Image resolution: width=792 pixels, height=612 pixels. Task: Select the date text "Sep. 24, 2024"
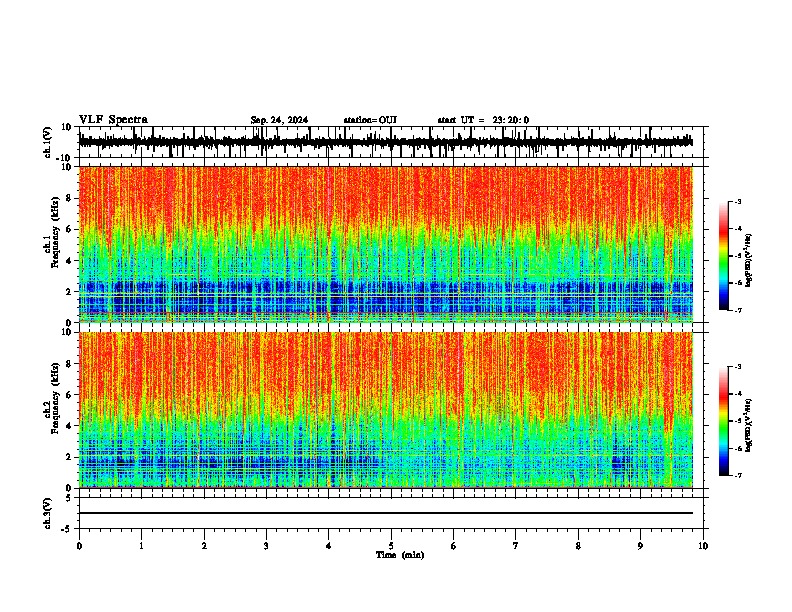pyautogui.click(x=279, y=120)
